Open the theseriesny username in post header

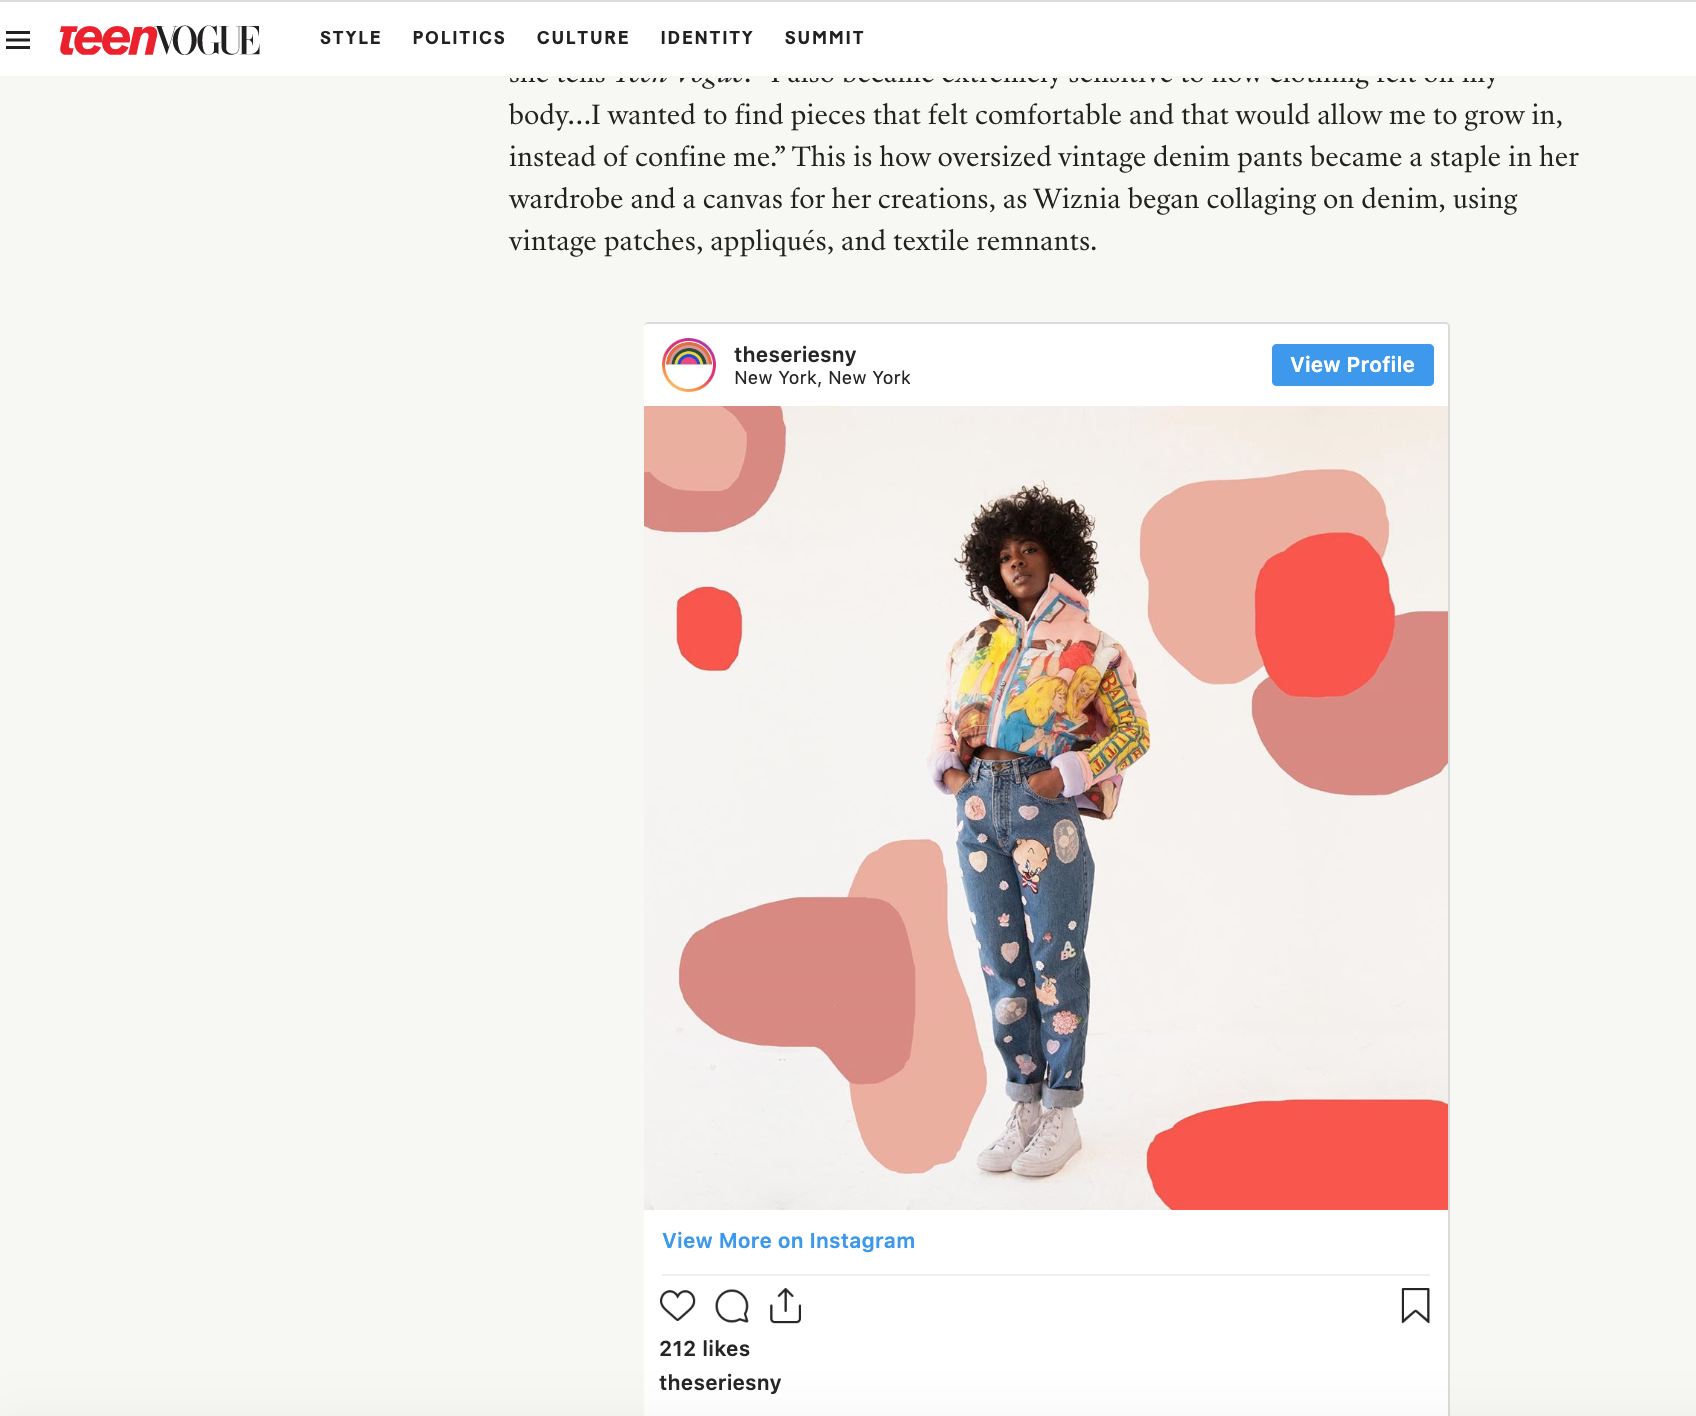click(795, 355)
